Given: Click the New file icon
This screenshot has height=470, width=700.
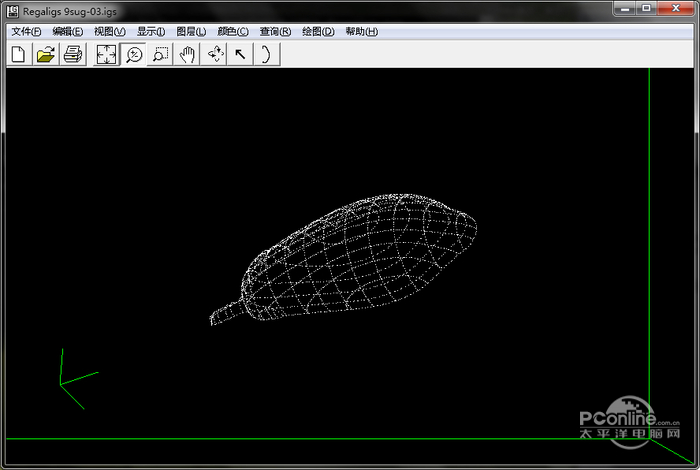Looking at the screenshot, I should pyautogui.click(x=18, y=54).
